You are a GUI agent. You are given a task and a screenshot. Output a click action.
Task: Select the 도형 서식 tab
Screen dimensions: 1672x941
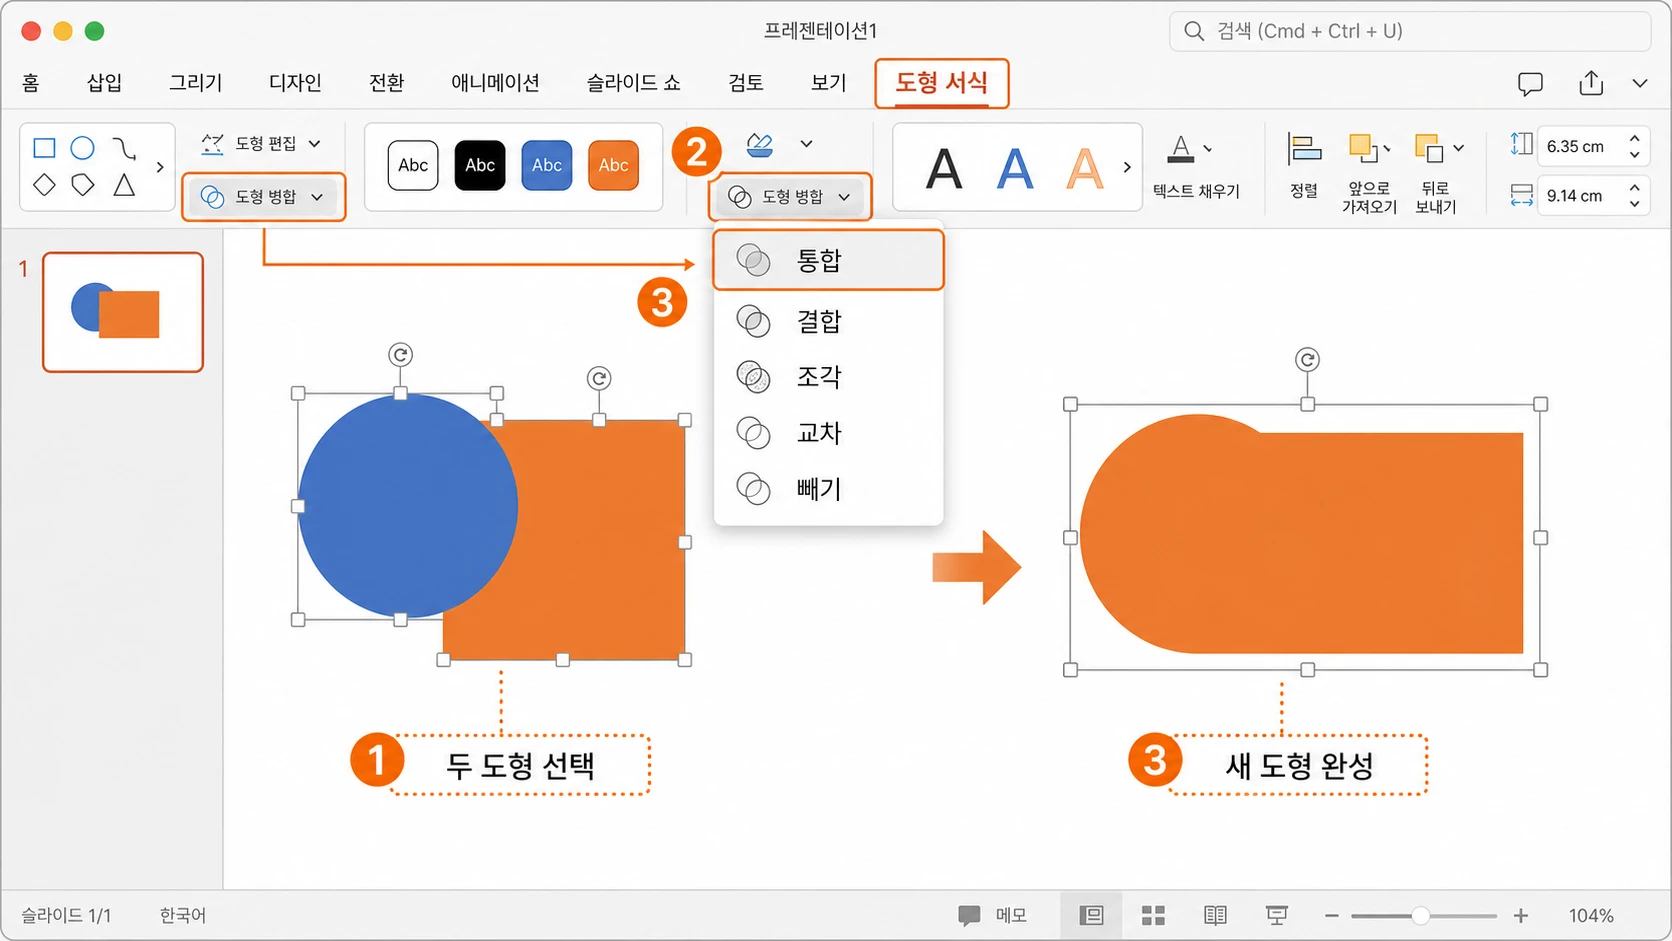point(941,83)
